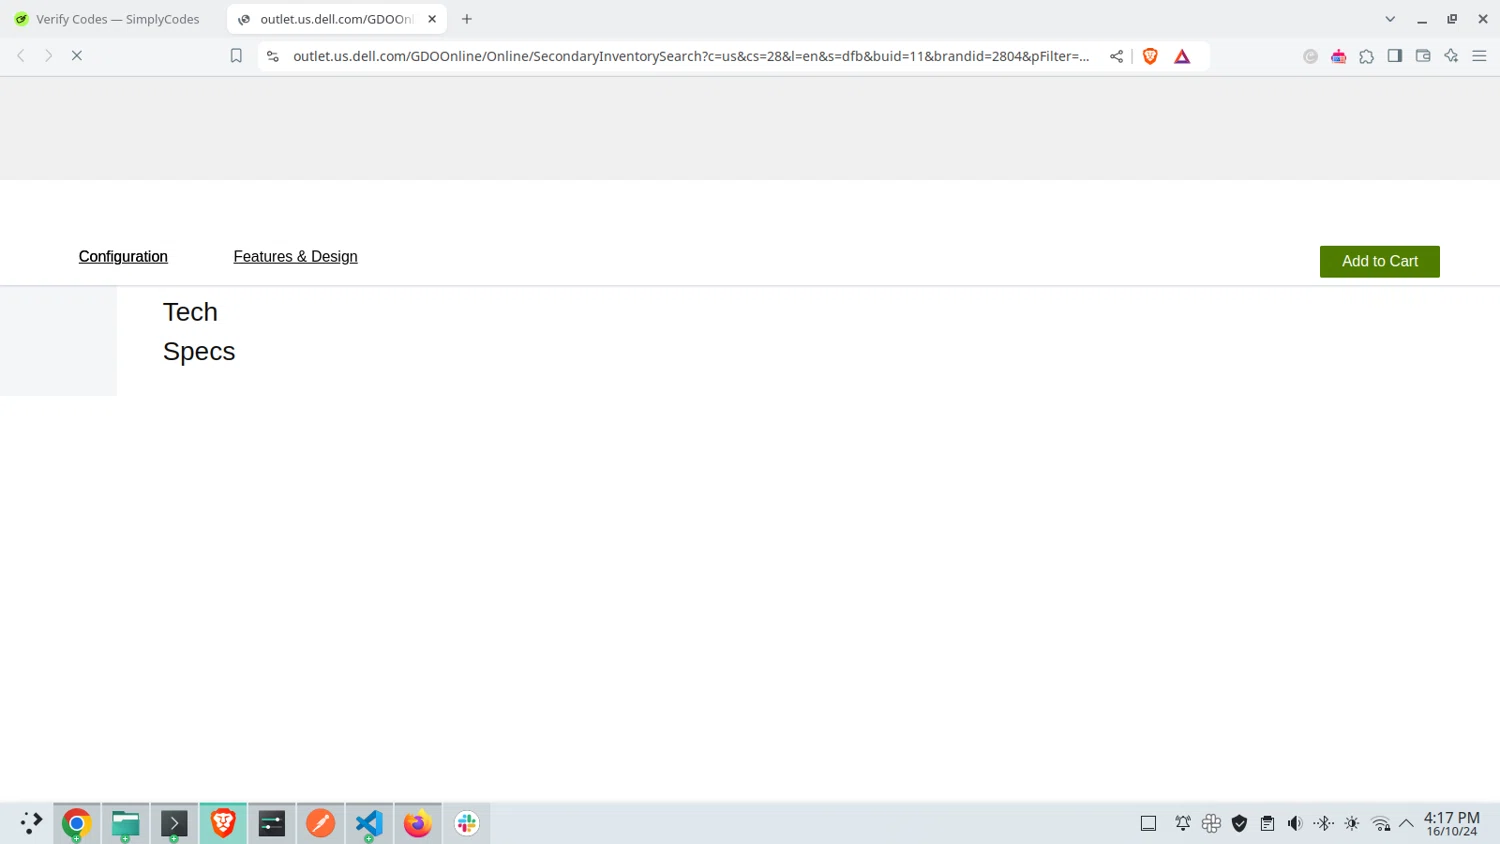
Task: Adjust screen brightness from tray
Action: (x=1352, y=823)
